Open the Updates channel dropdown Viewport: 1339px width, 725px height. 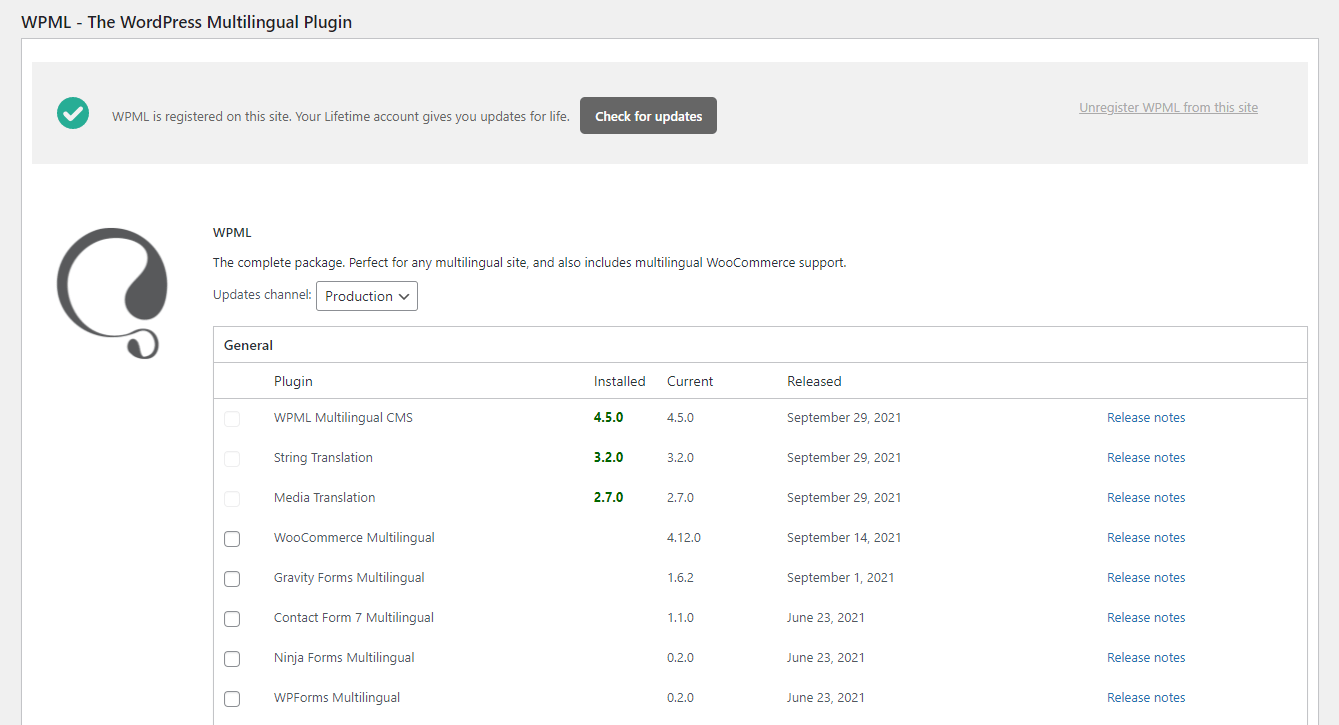pyautogui.click(x=367, y=296)
